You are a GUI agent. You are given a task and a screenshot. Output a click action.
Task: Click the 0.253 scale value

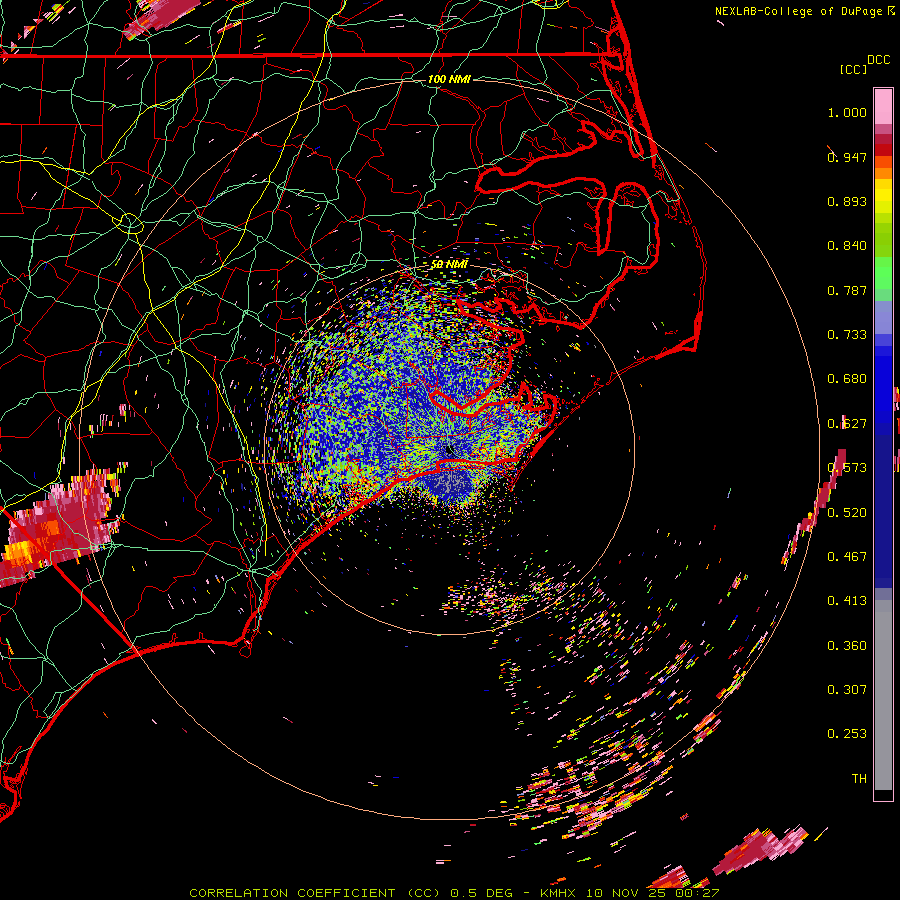tap(847, 734)
